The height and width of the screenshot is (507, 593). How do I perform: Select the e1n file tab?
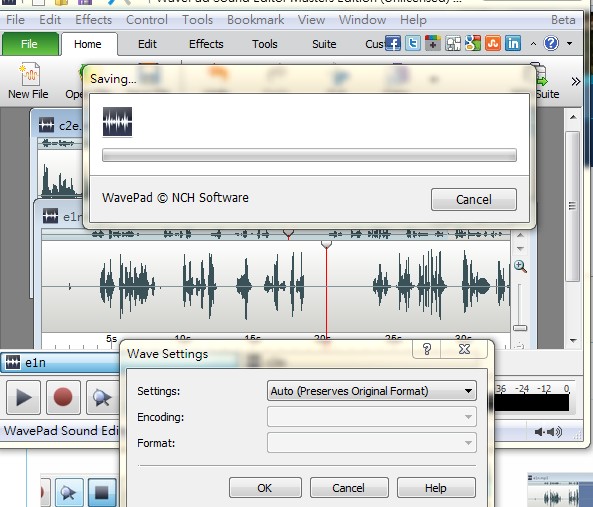(x=61, y=363)
